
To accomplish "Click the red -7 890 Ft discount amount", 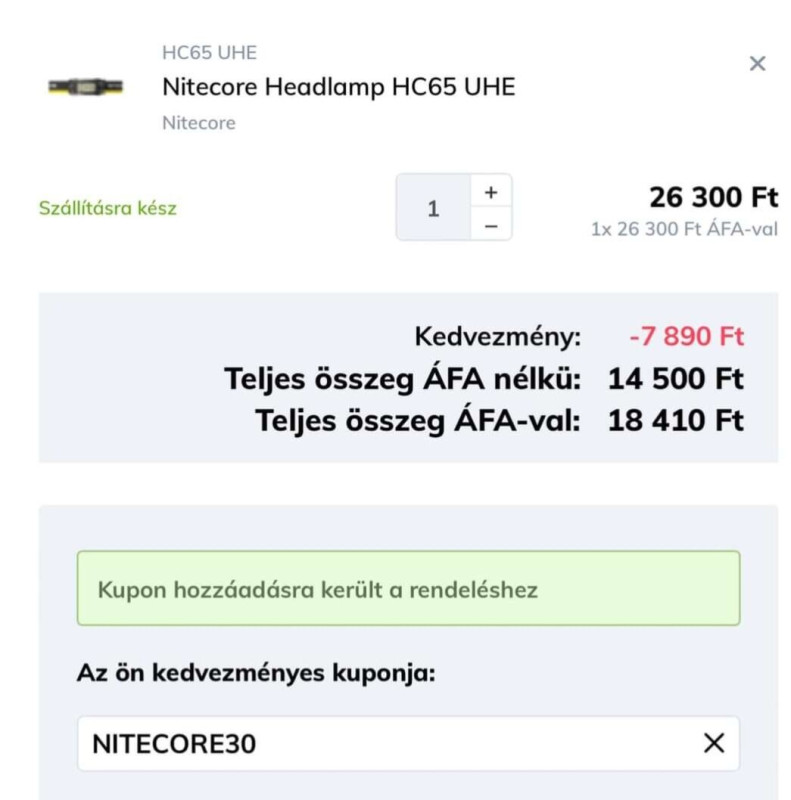I will coord(686,336).
